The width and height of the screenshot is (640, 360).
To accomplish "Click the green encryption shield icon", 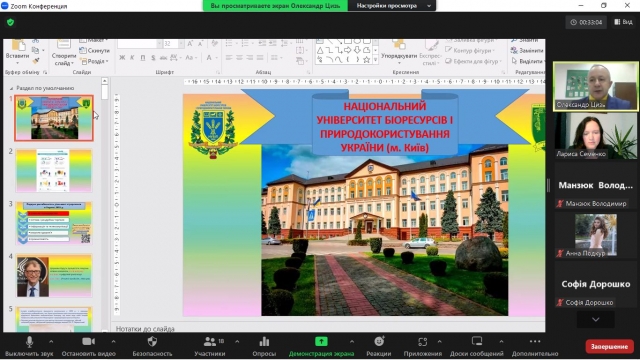I will (11, 22).
